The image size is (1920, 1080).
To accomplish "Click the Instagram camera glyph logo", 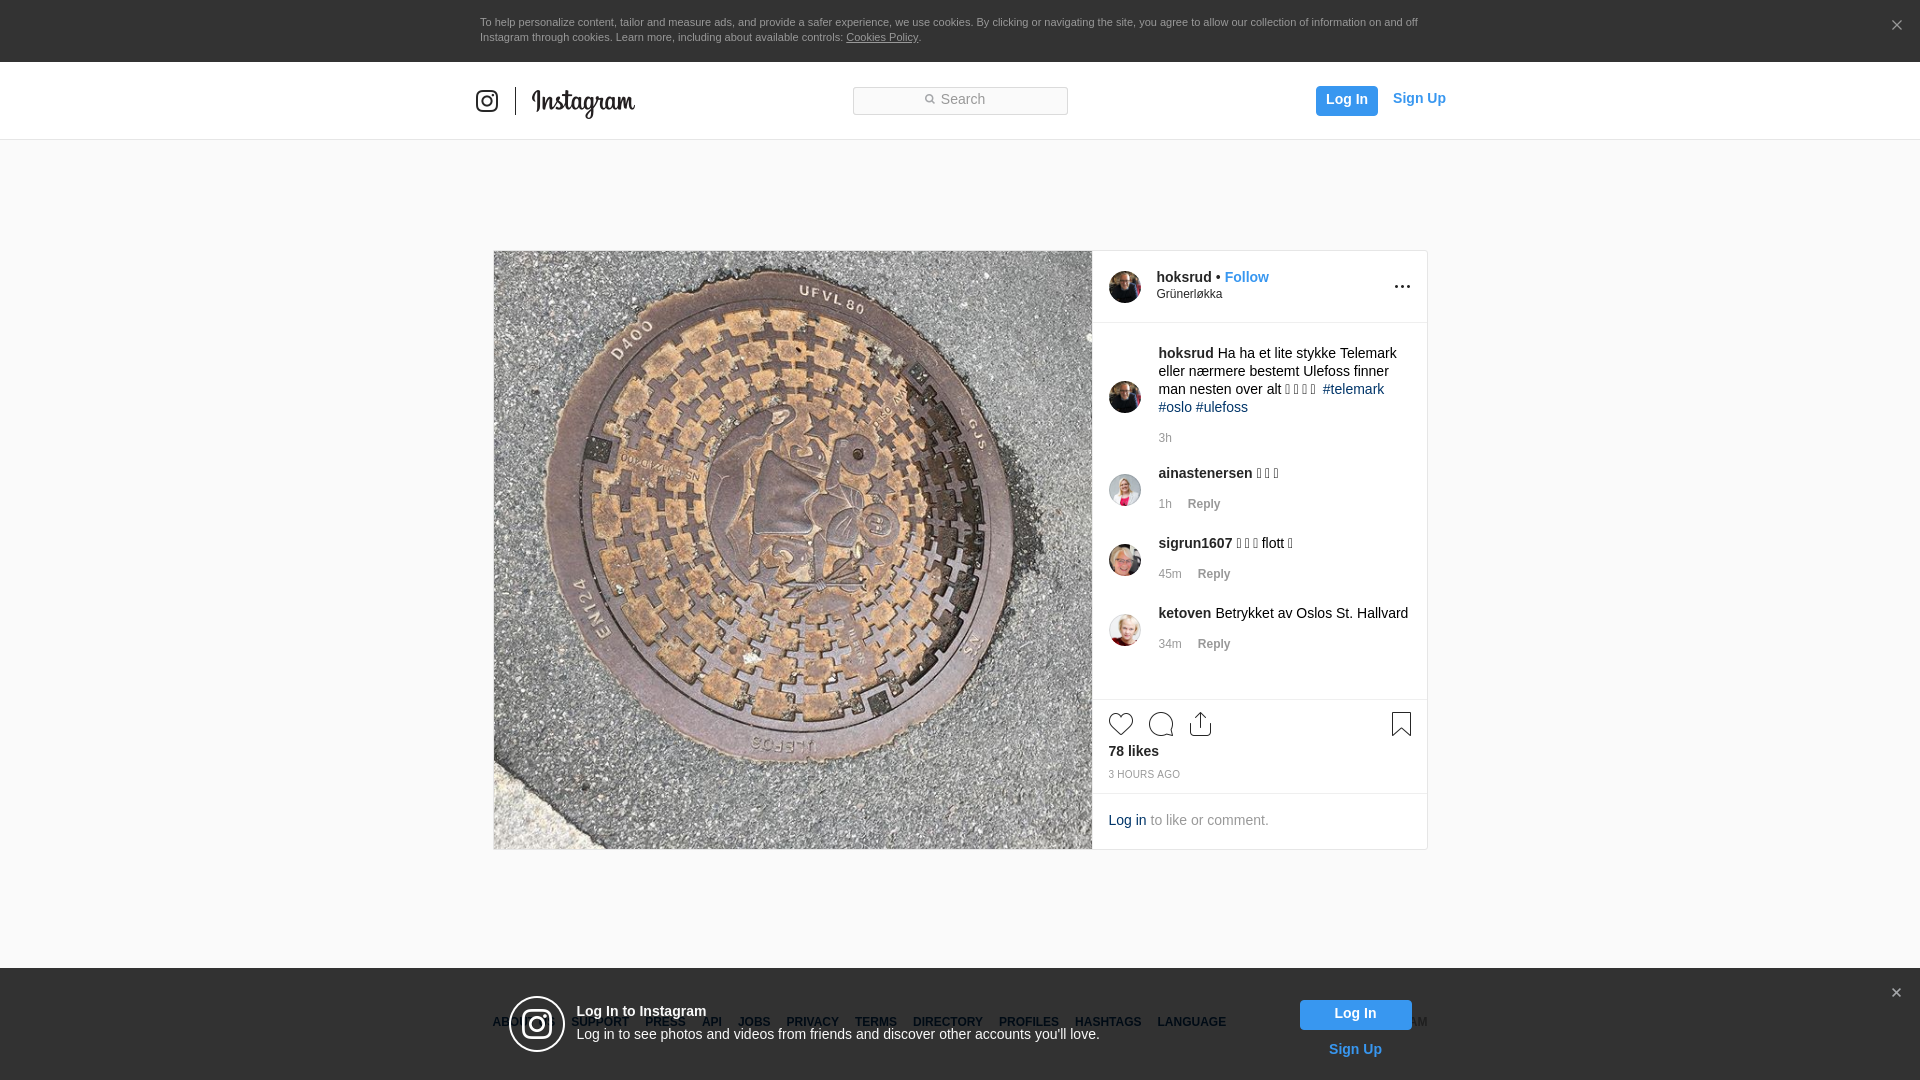I will click(487, 101).
